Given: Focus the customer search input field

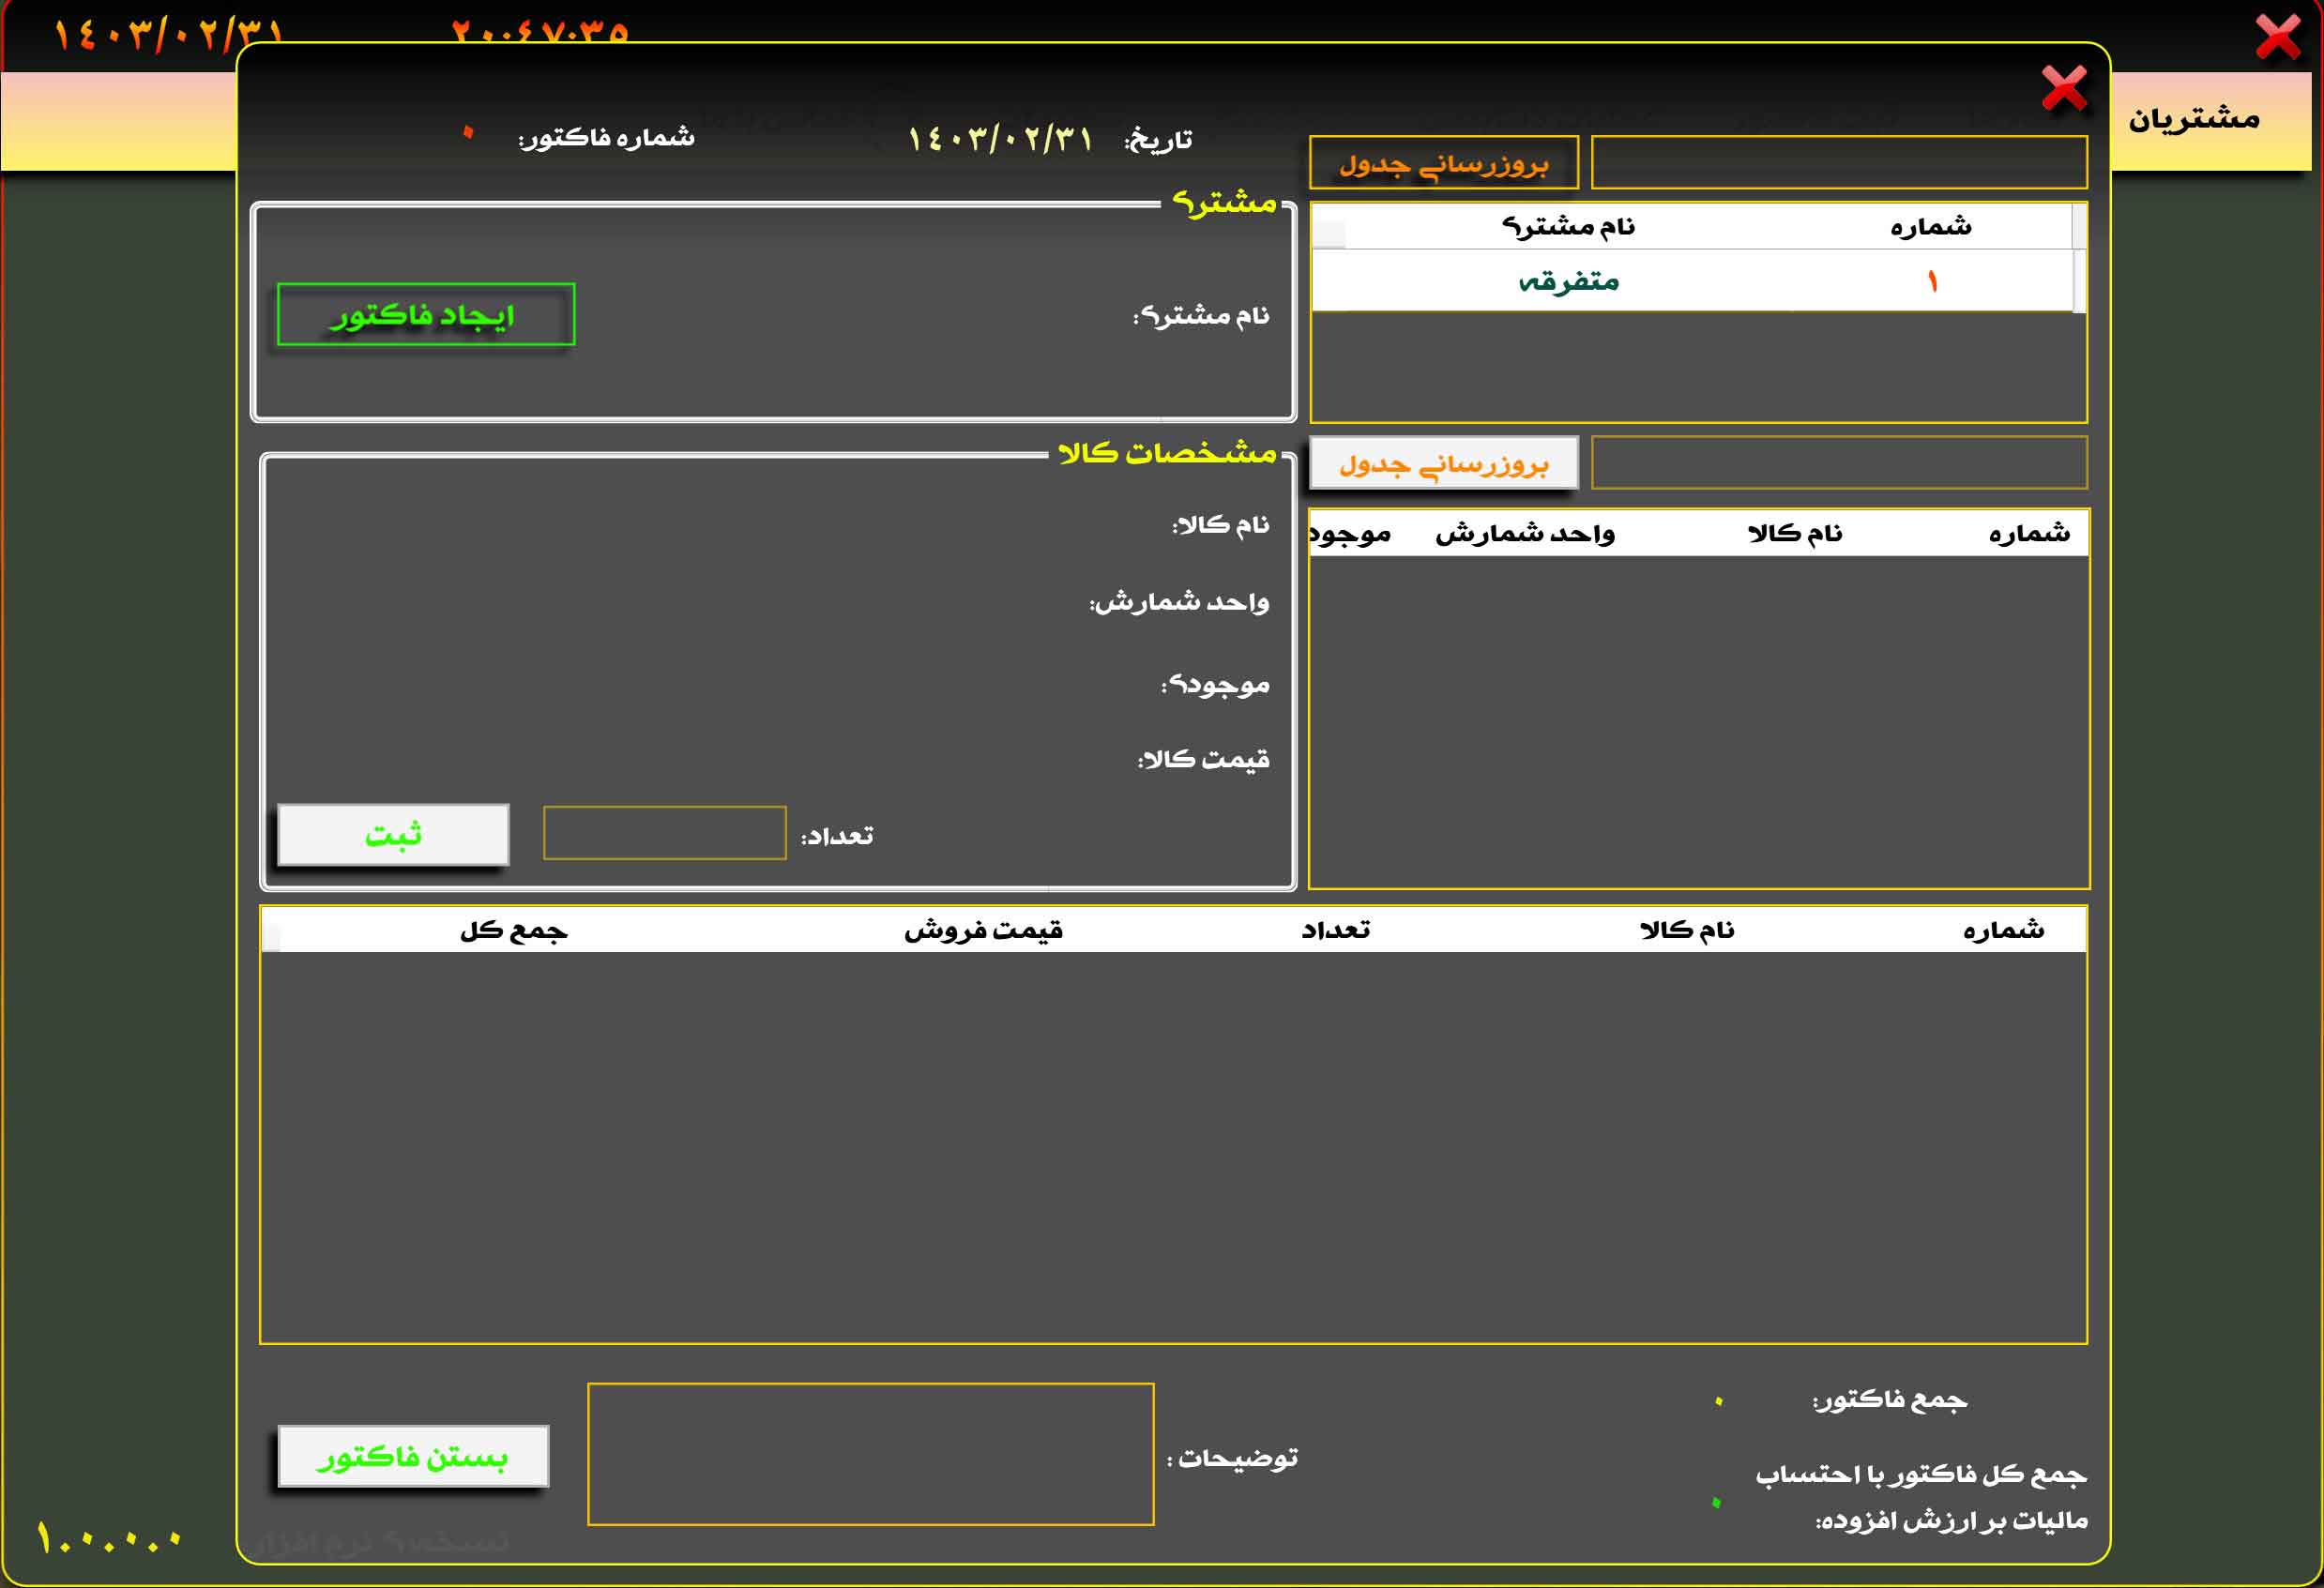Looking at the screenshot, I should [1838, 163].
